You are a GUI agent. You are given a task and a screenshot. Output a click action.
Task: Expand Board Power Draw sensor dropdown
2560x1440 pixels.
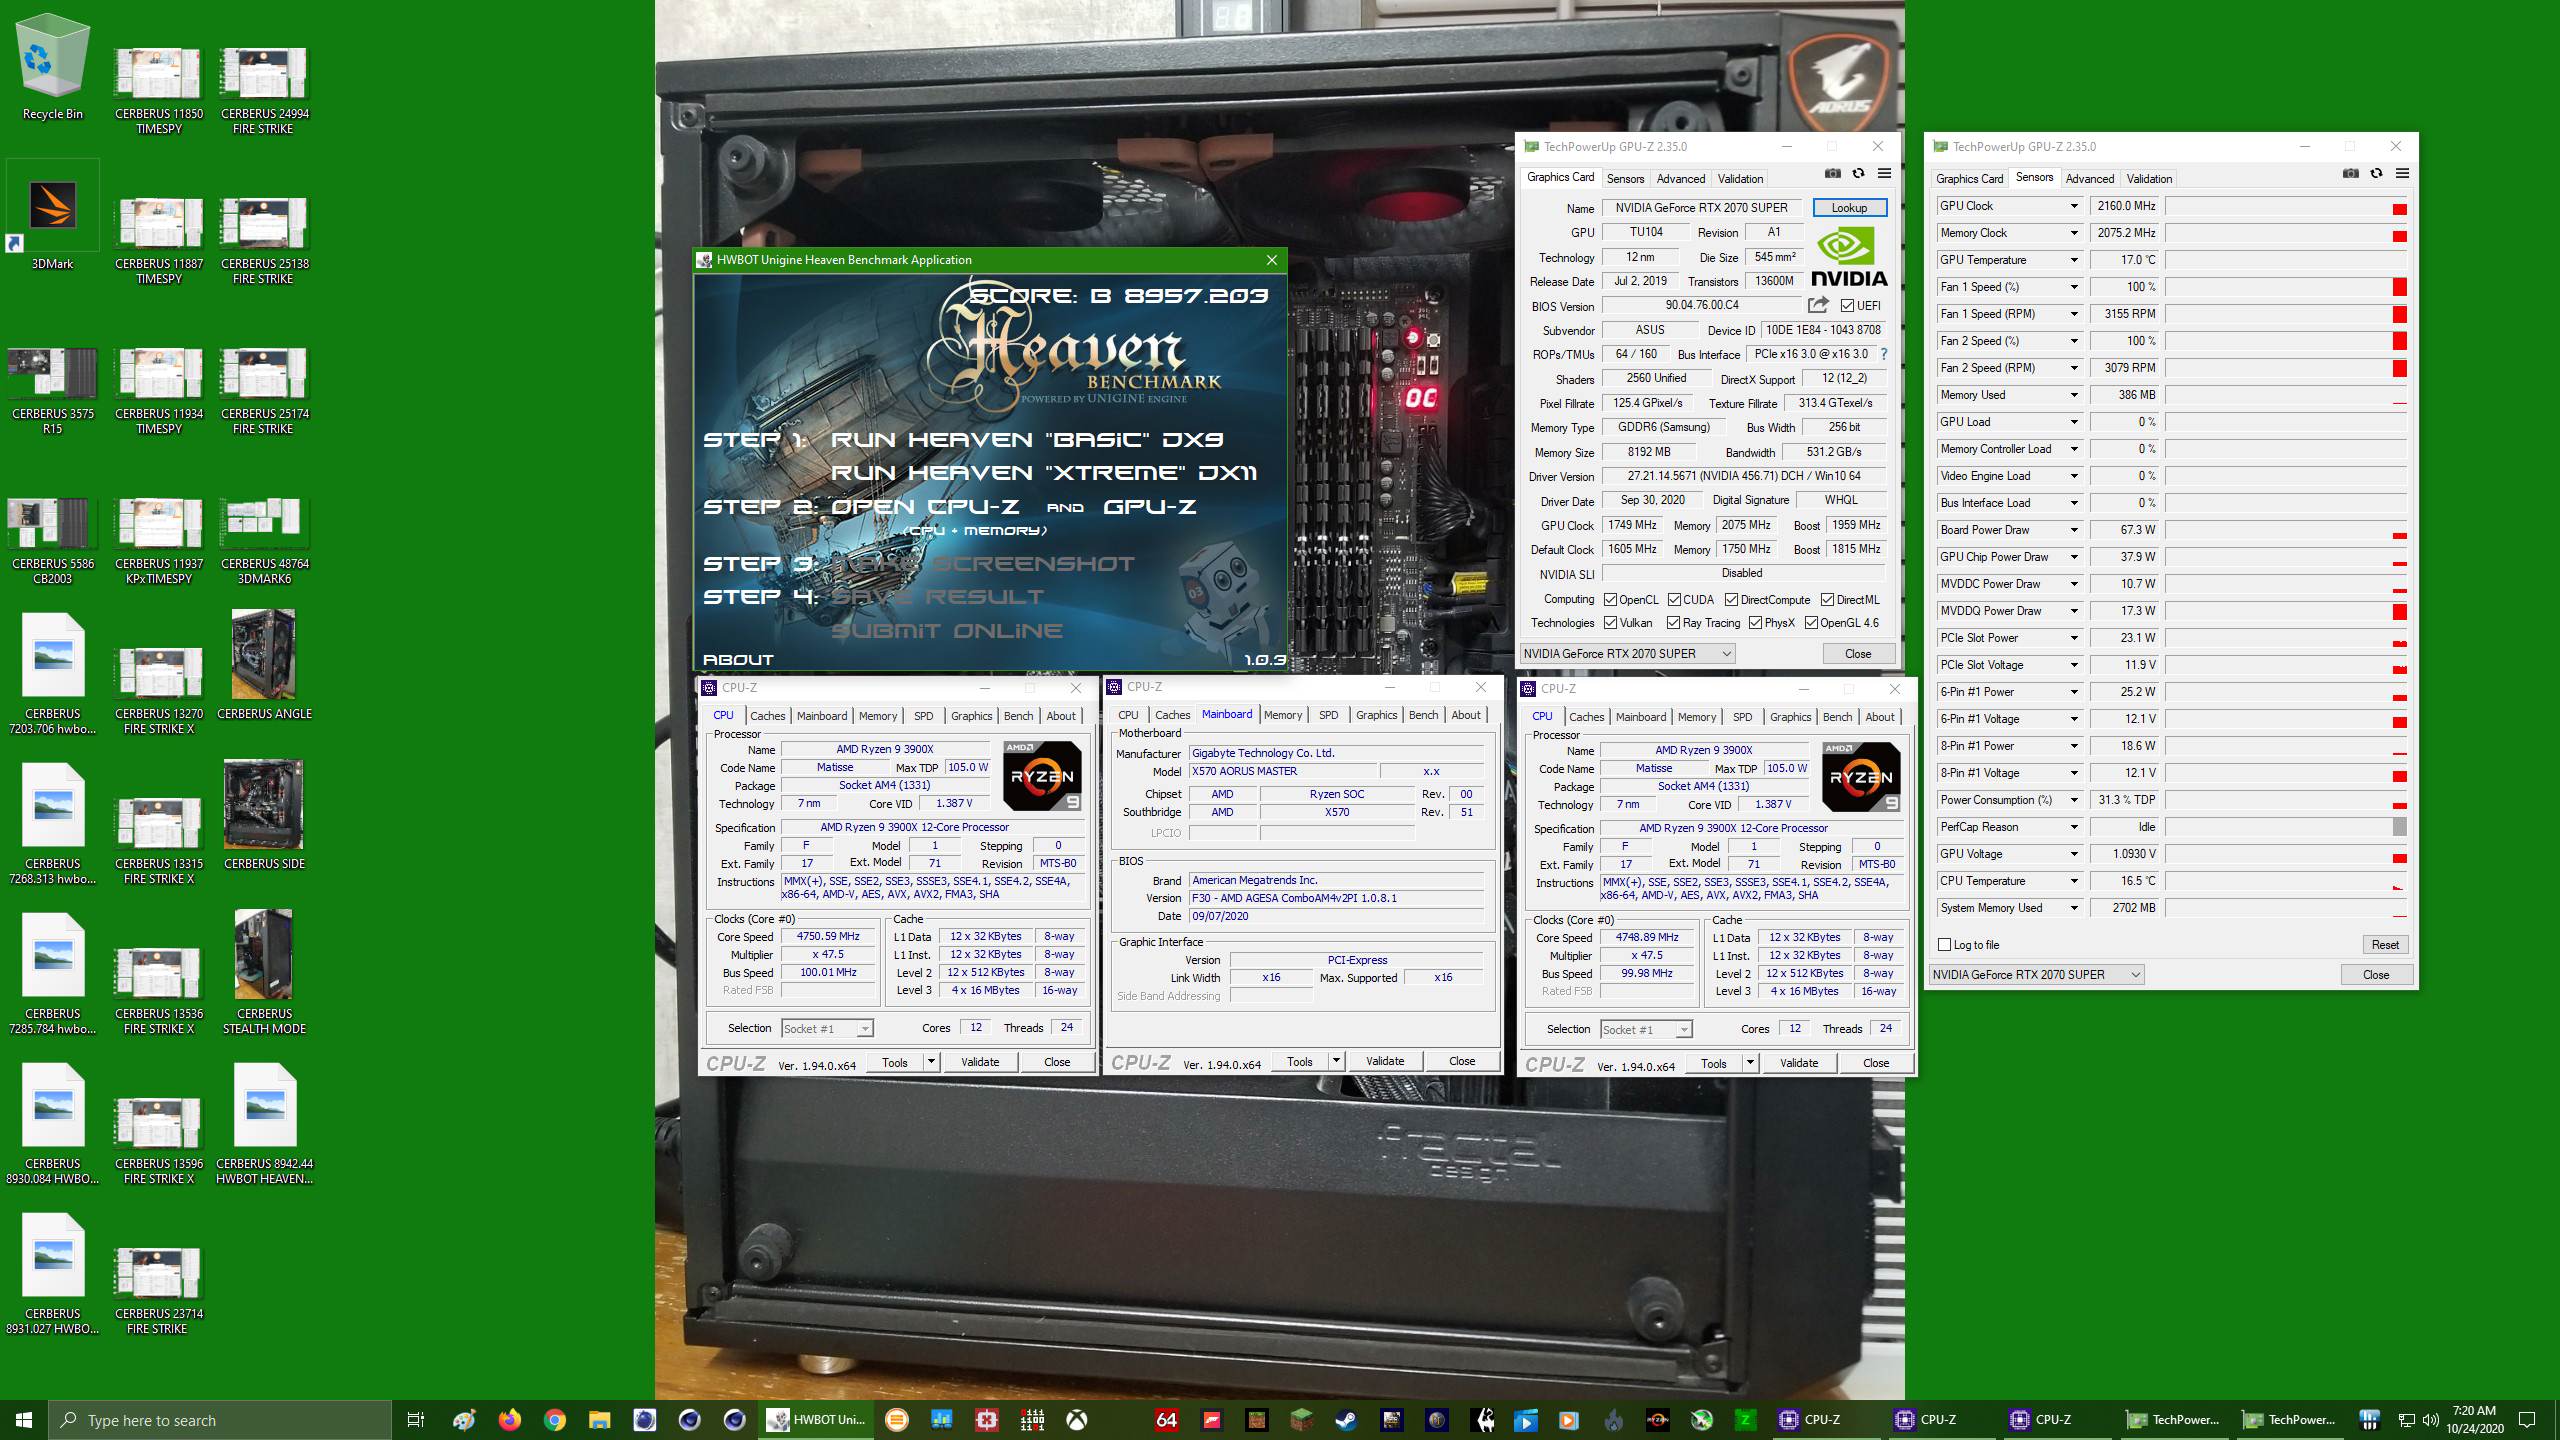[x=2073, y=530]
